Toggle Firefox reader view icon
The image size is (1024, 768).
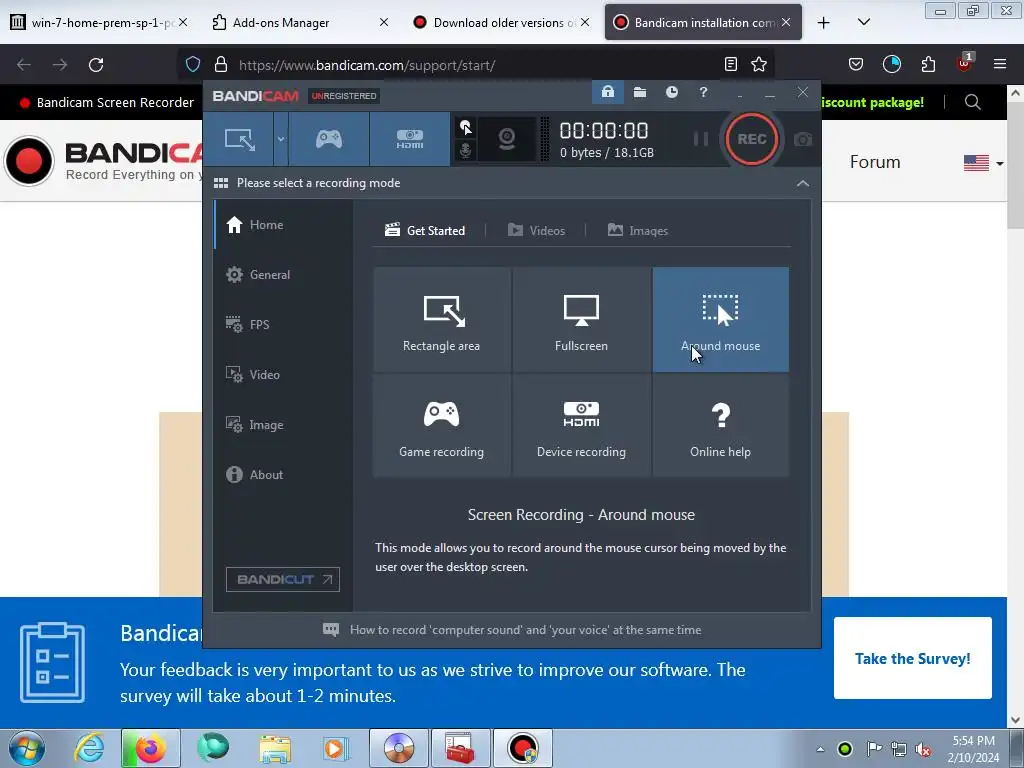pyautogui.click(x=731, y=65)
